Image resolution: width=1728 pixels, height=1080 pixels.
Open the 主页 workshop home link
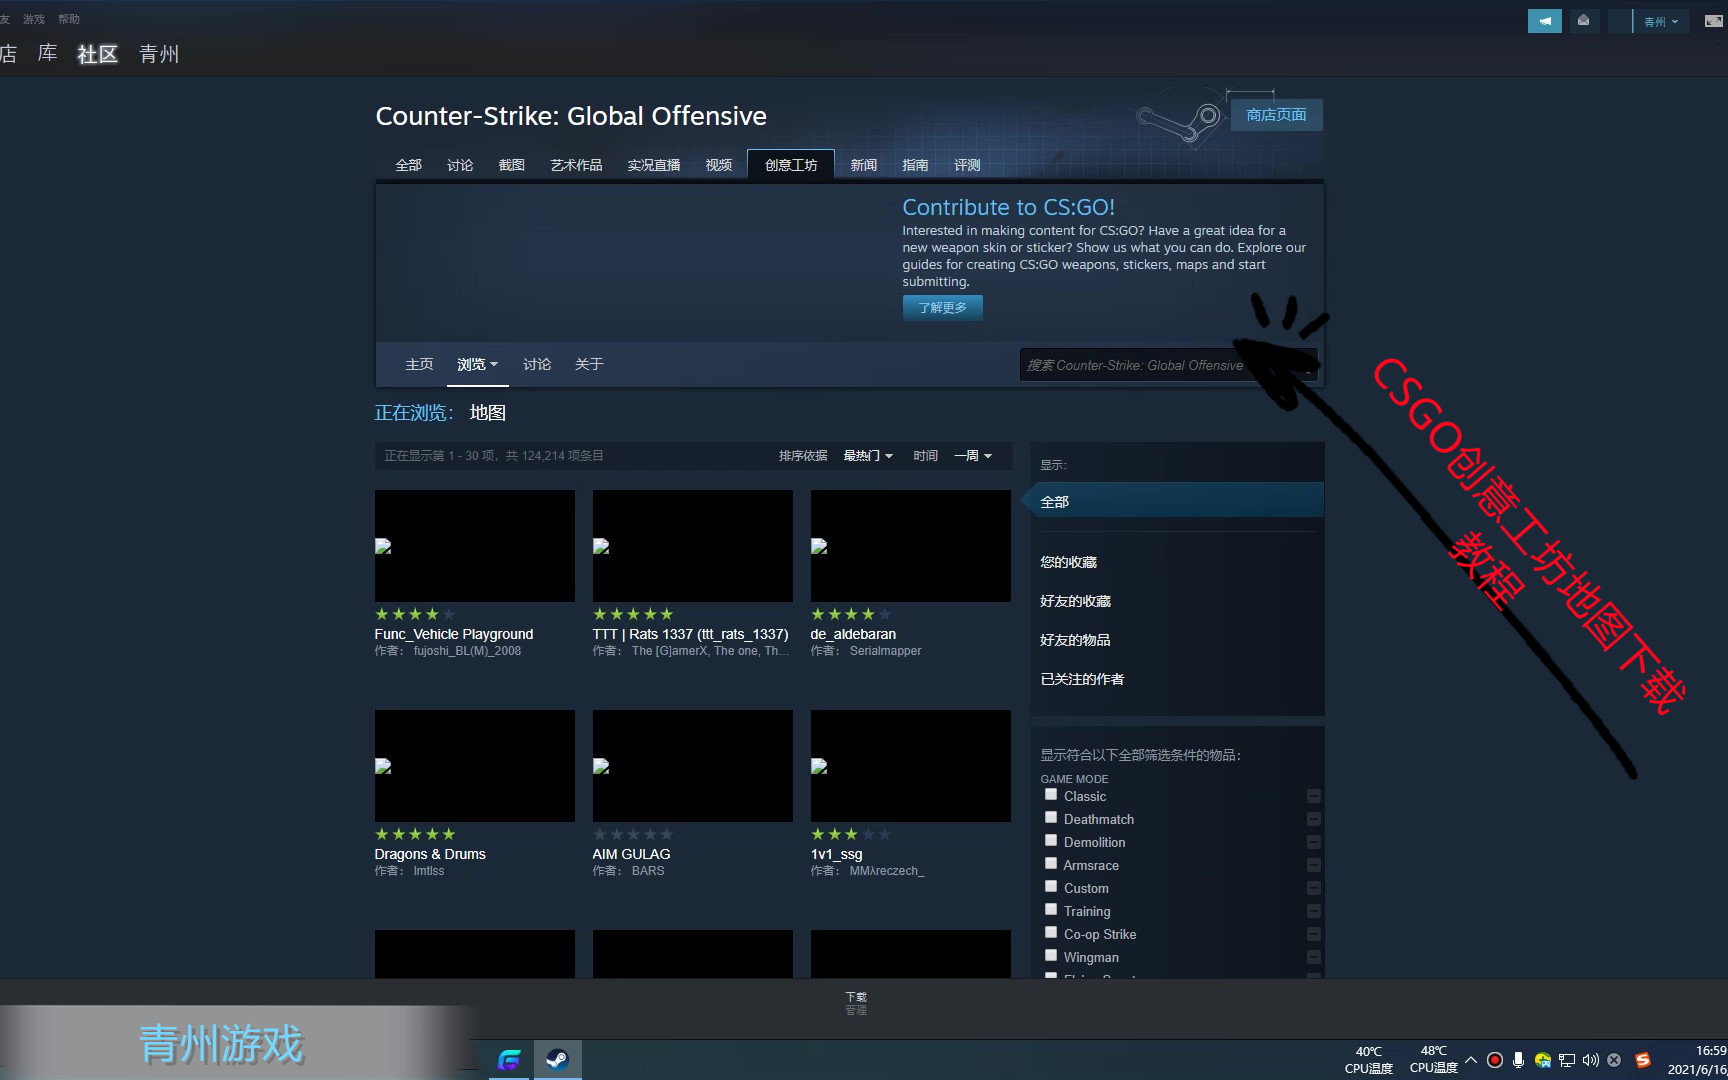coord(419,364)
